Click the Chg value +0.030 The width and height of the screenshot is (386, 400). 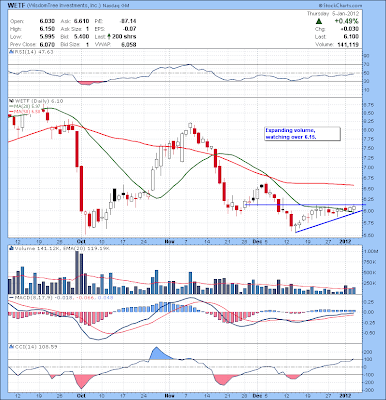tap(350, 29)
